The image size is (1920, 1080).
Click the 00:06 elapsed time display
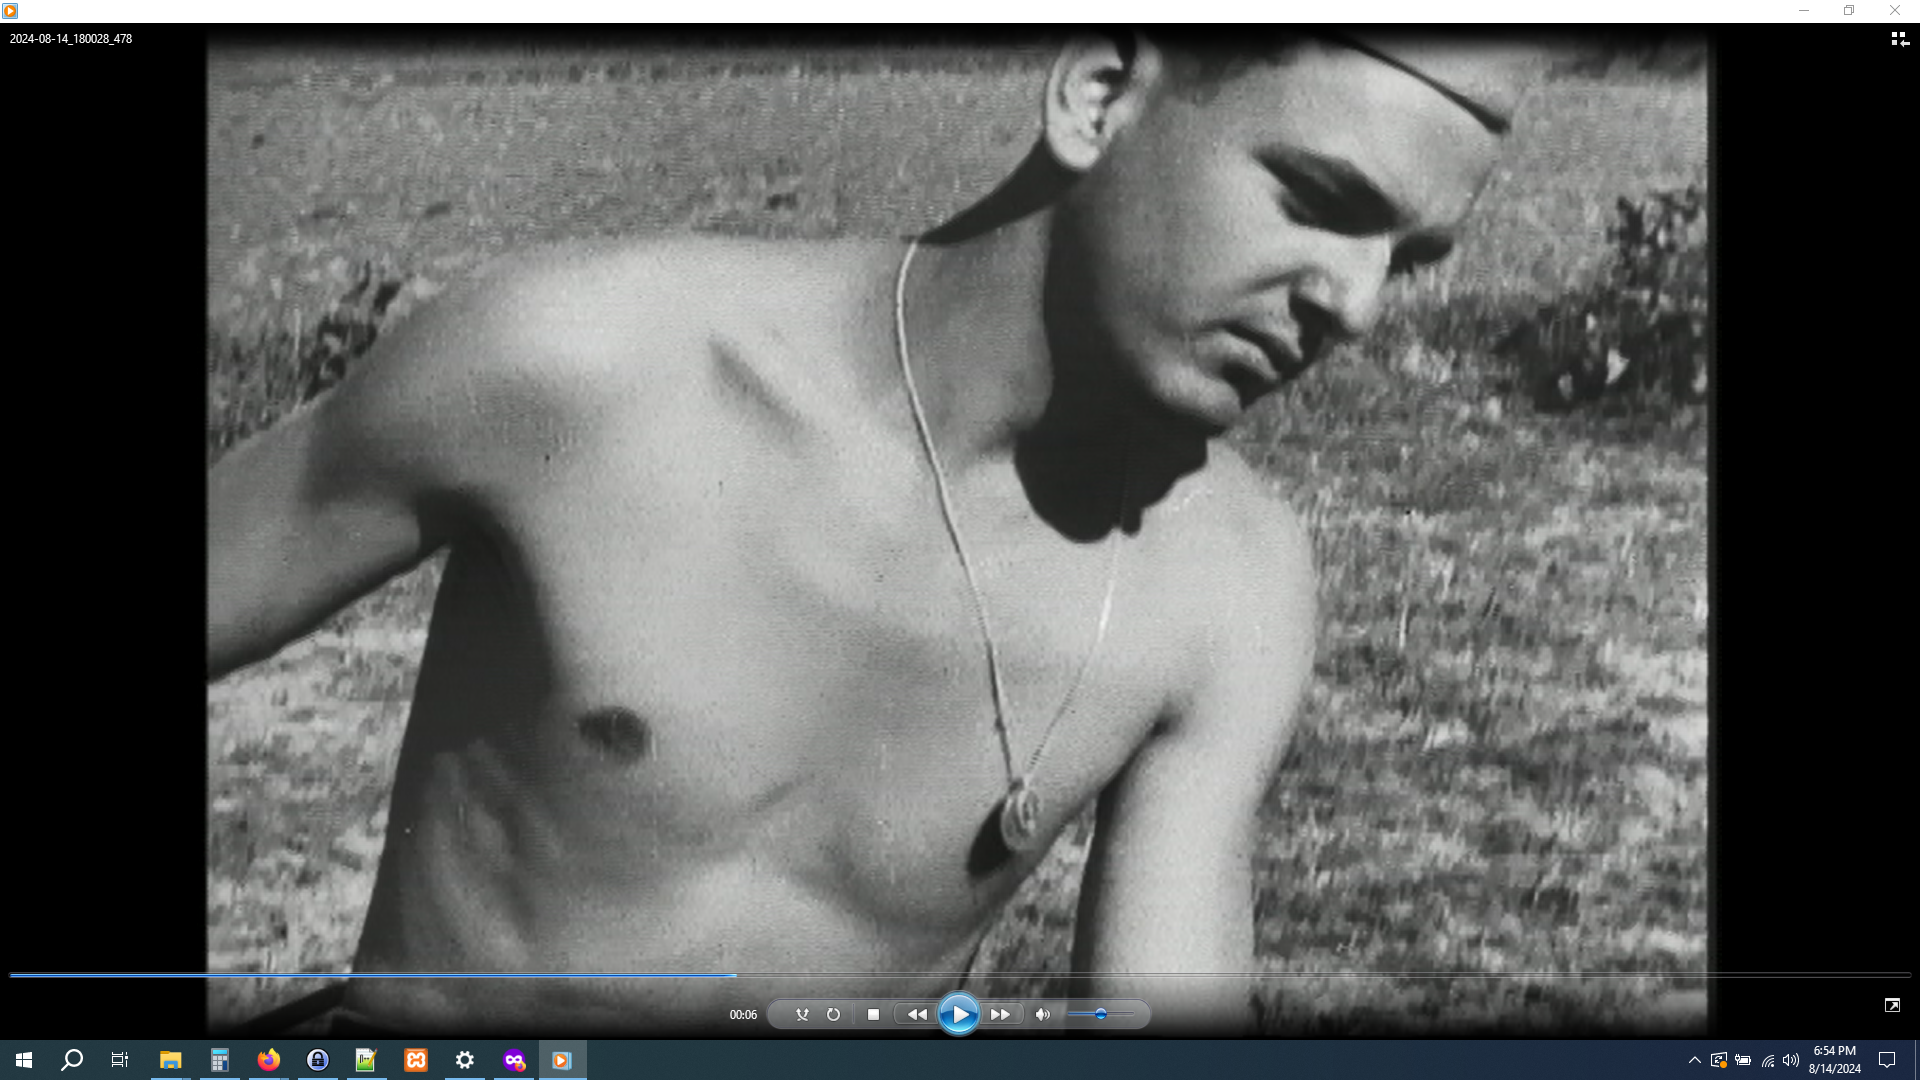tap(743, 1014)
